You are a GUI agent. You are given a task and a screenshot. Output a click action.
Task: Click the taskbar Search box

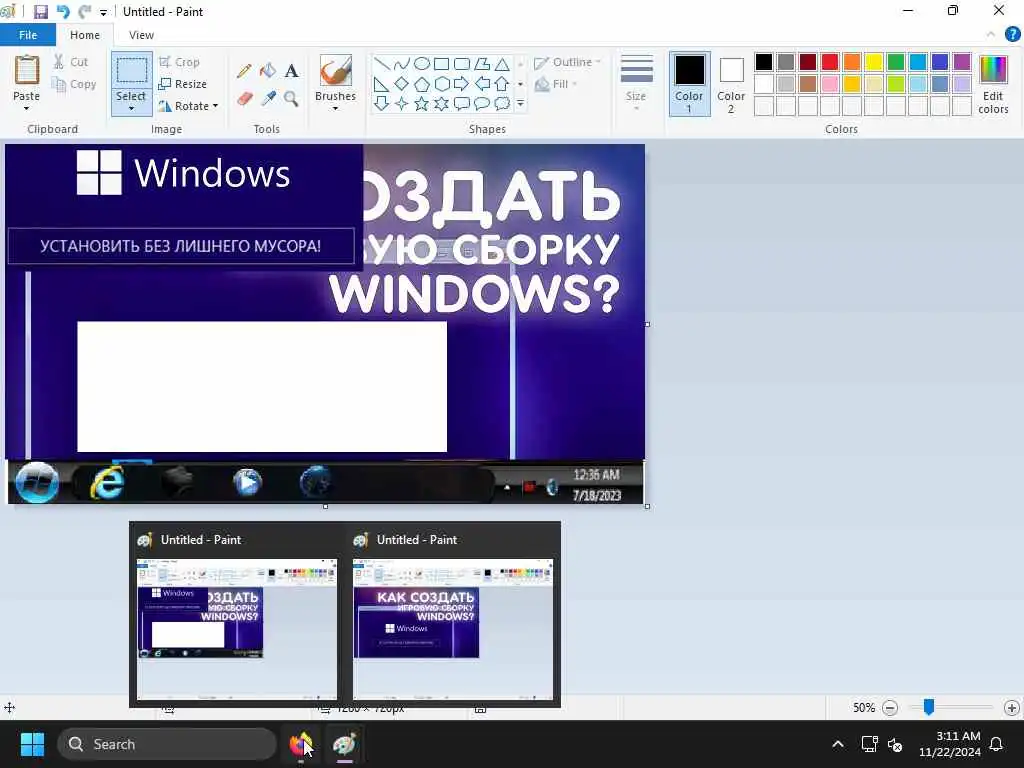pos(167,744)
